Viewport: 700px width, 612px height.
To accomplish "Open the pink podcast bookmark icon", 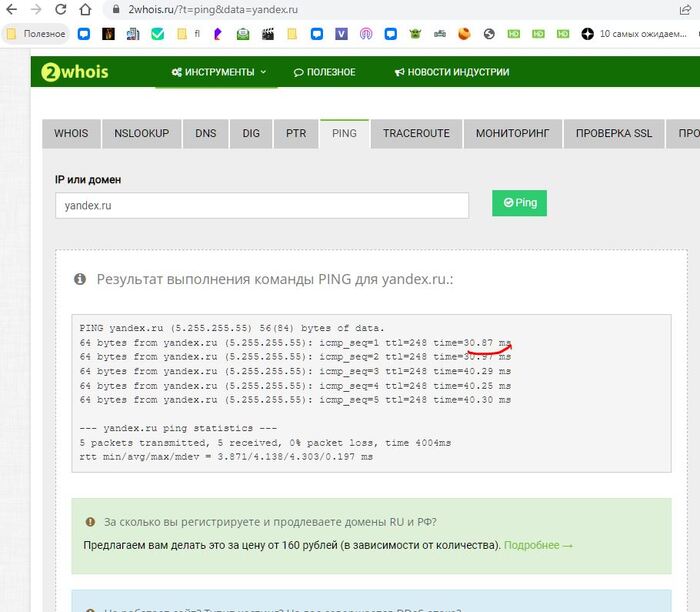I will 366,34.
